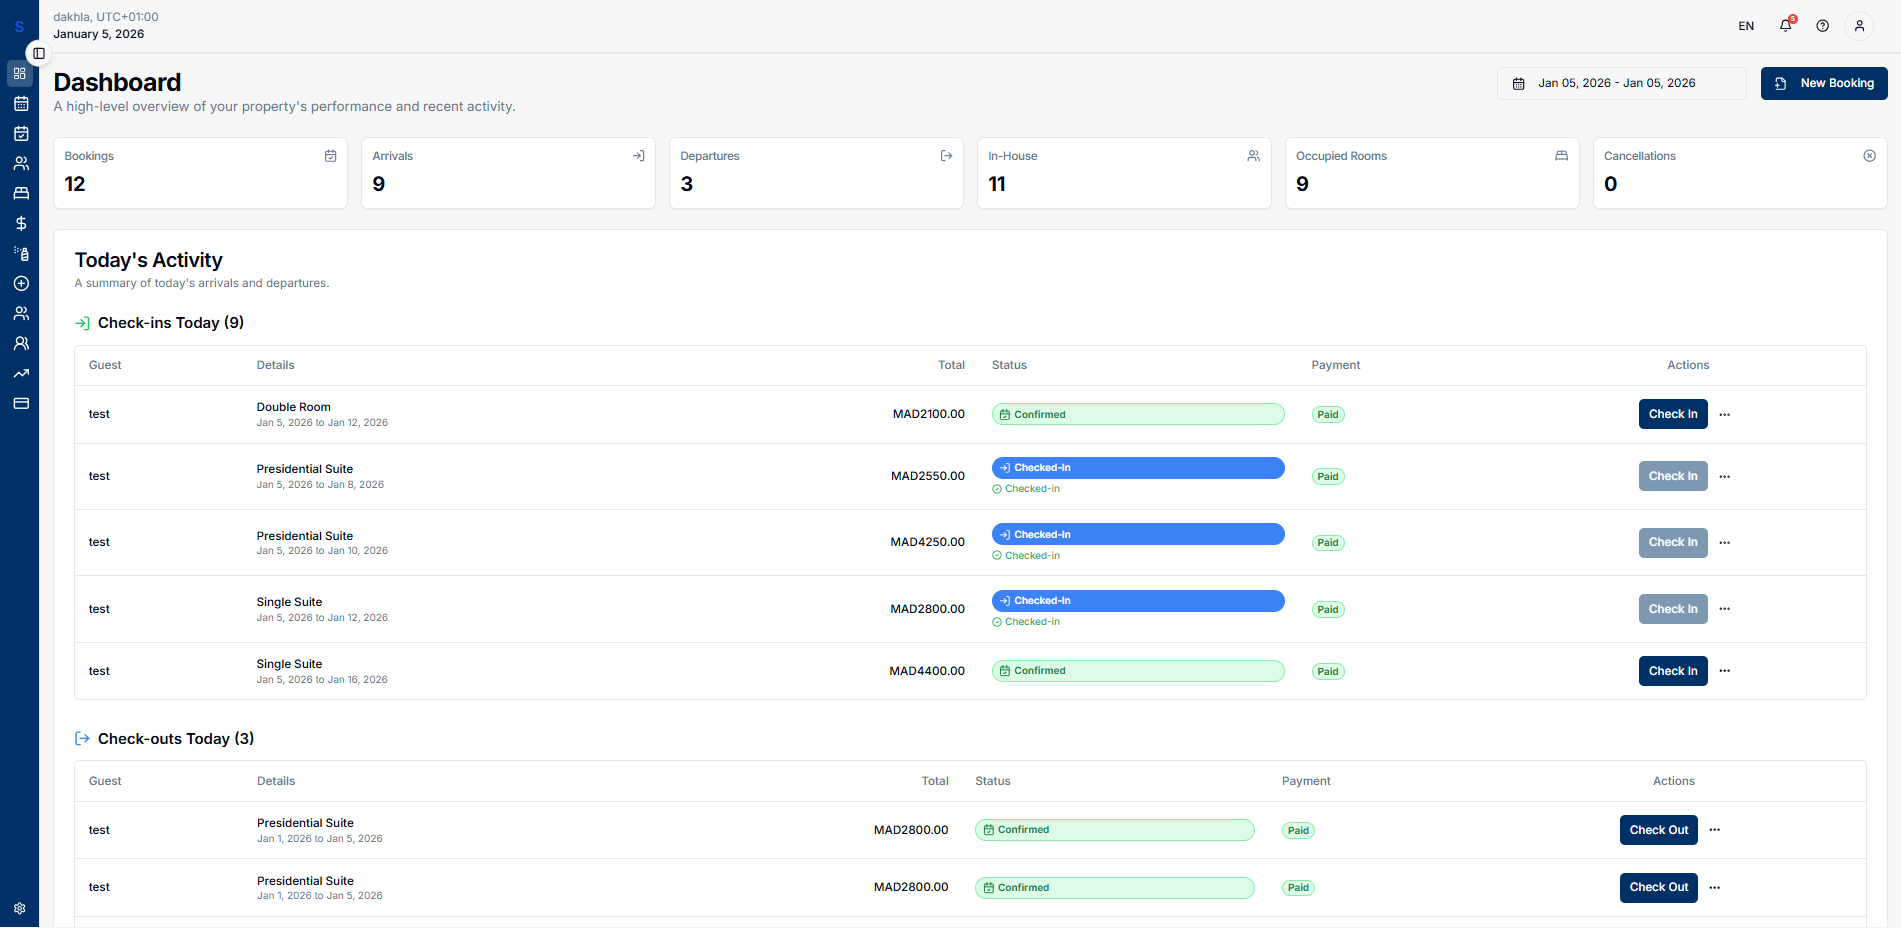This screenshot has width=1901, height=928.
Task: Click the first Presidential Suite Check Out button
Action: (x=1658, y=830)
